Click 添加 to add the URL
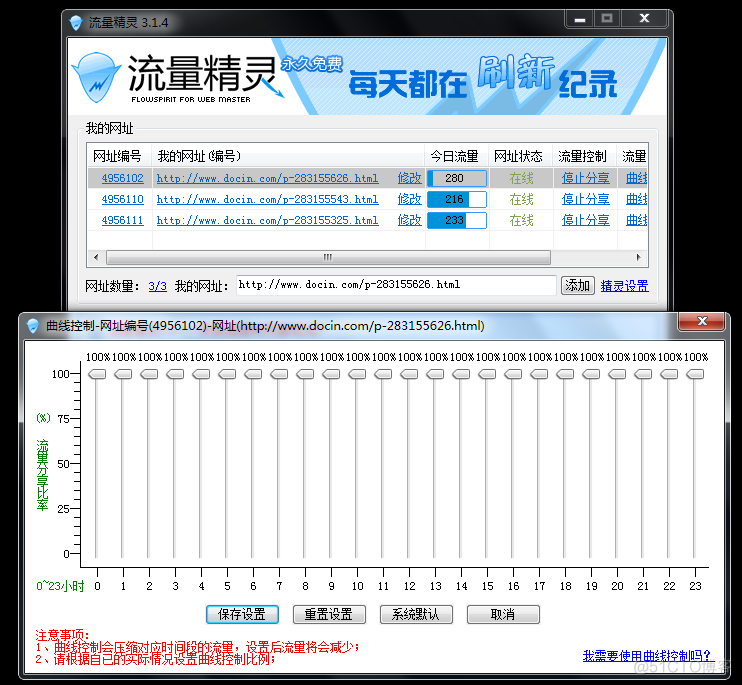The width and height of the screenshot is (742, 685). (577, 285)
